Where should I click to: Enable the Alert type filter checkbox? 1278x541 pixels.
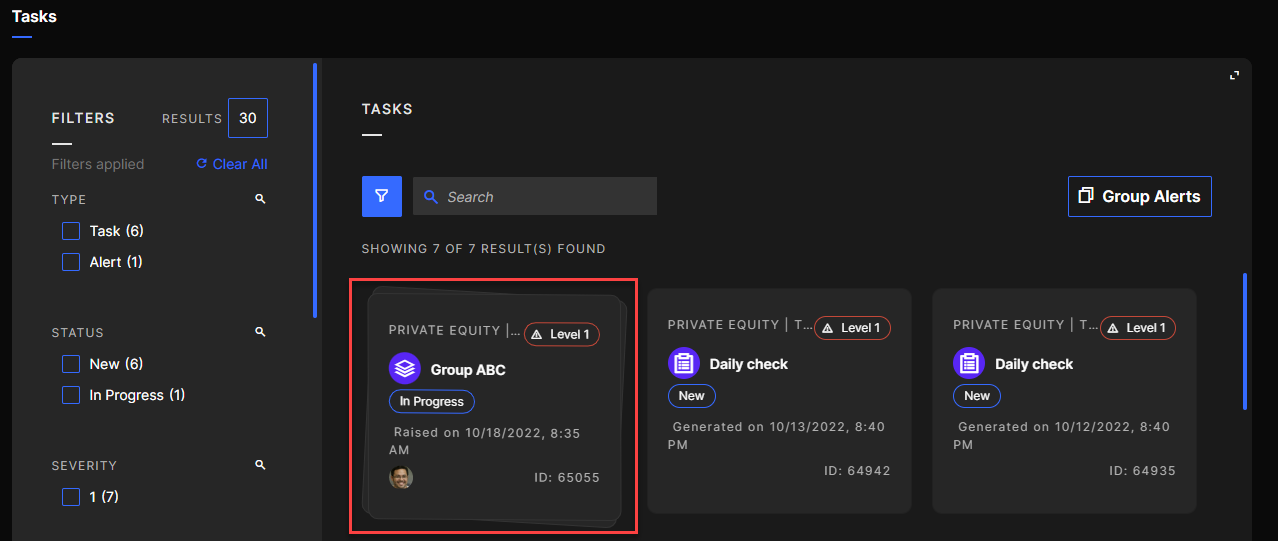click(x=71, y=262)
